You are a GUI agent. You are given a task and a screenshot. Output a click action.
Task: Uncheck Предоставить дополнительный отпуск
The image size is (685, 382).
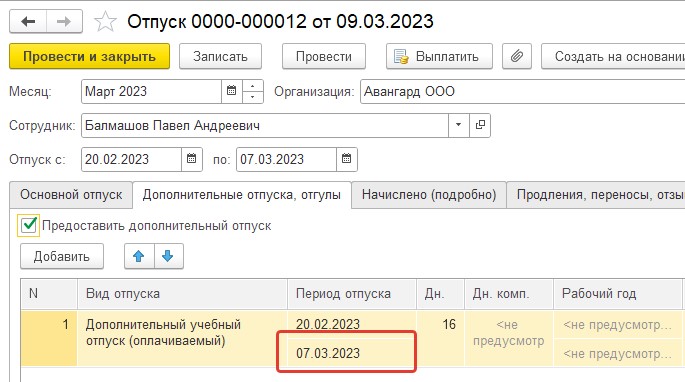(28, 226)
